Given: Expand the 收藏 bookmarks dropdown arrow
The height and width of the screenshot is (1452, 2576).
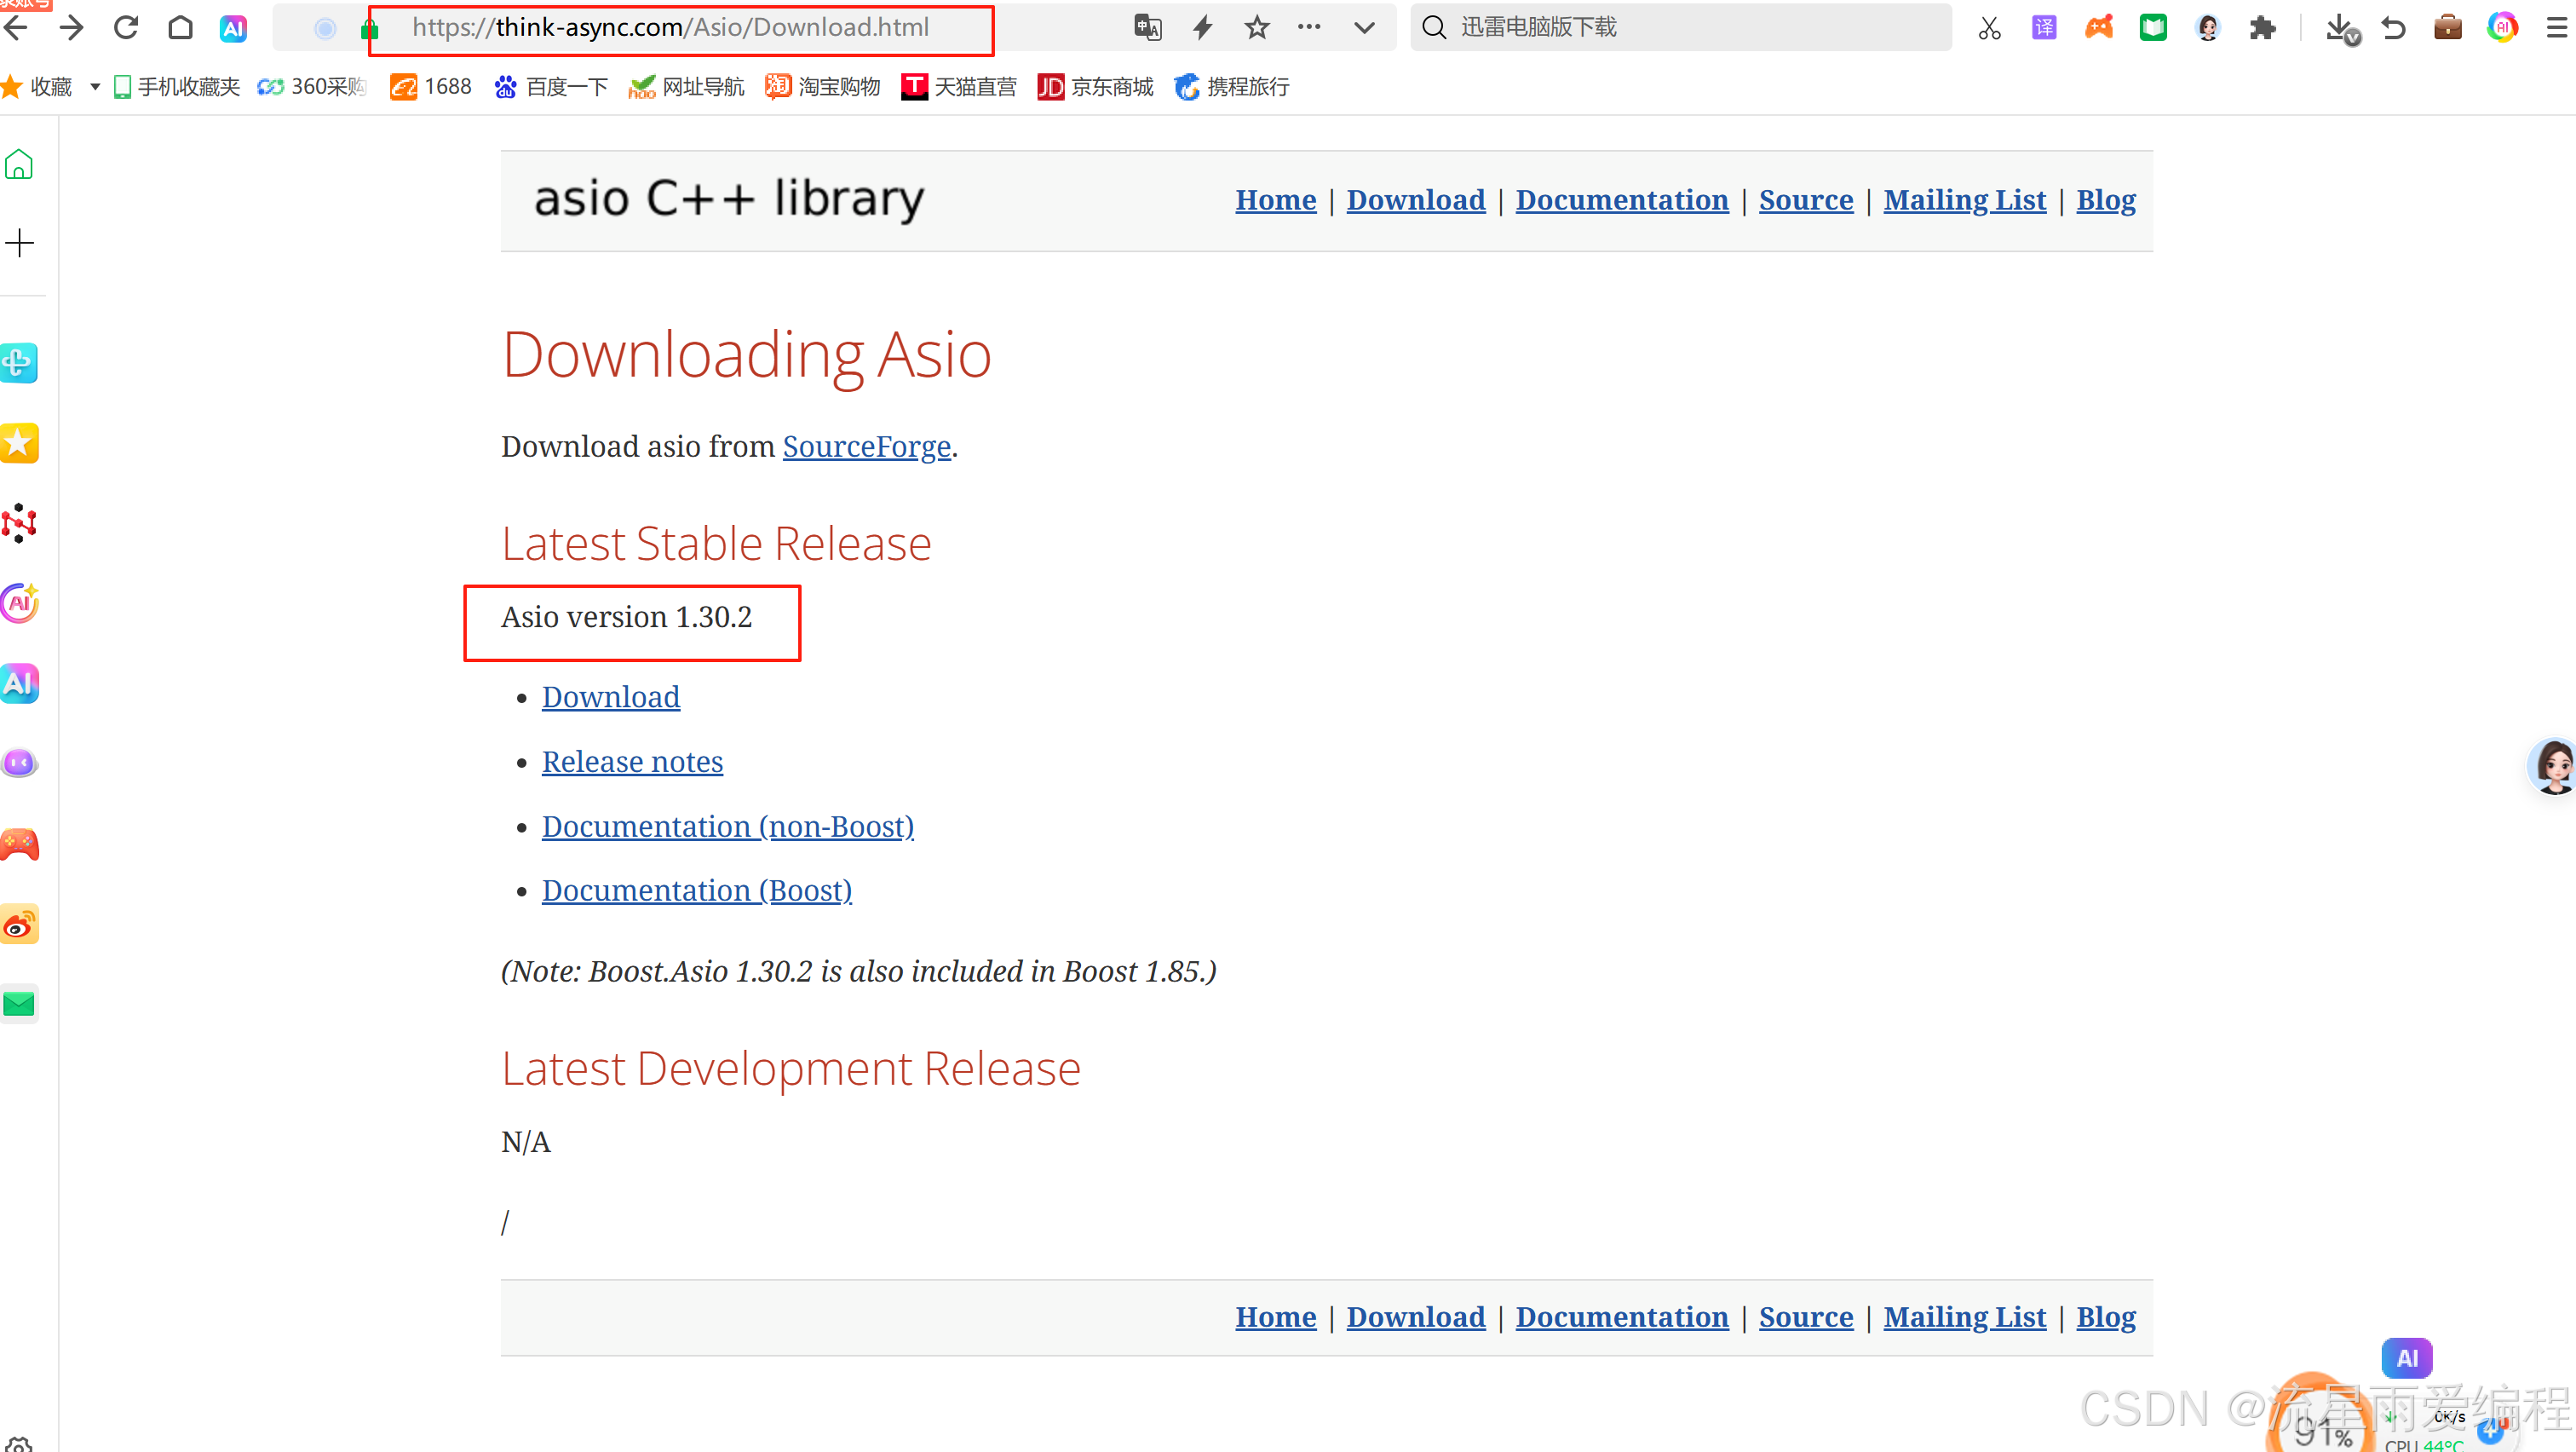Looking at the screenshot, I should 95,87.
